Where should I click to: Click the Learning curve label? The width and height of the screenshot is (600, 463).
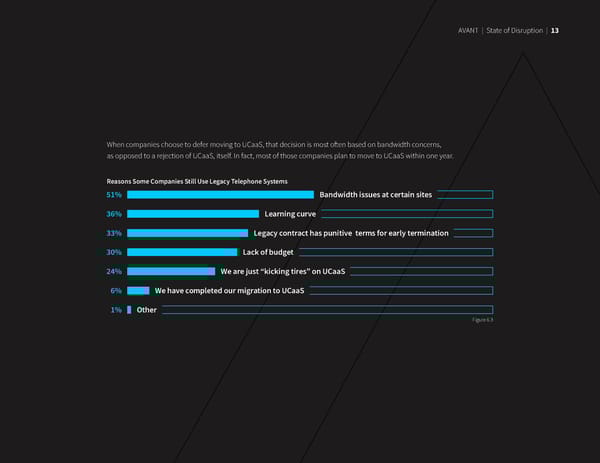[x=290, y=214]
